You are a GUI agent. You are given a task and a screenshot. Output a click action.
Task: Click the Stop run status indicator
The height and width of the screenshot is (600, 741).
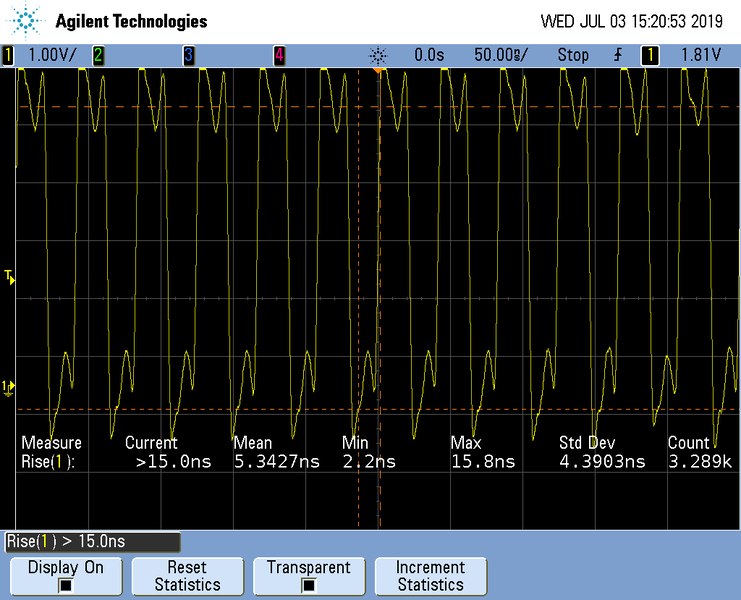click(x=573, y=55)
